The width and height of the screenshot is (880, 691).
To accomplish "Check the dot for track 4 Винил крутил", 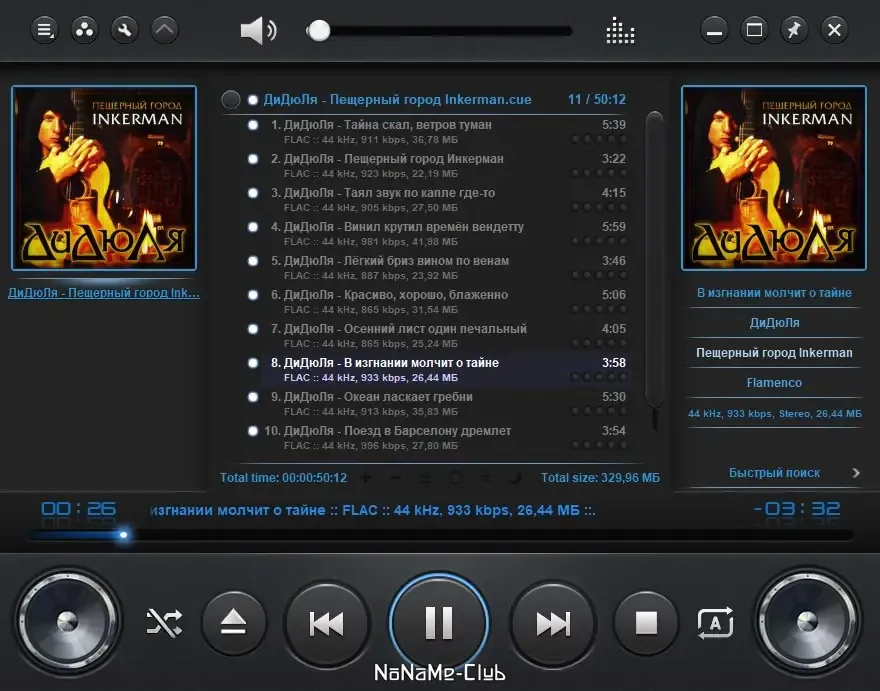I will (253, 227).
